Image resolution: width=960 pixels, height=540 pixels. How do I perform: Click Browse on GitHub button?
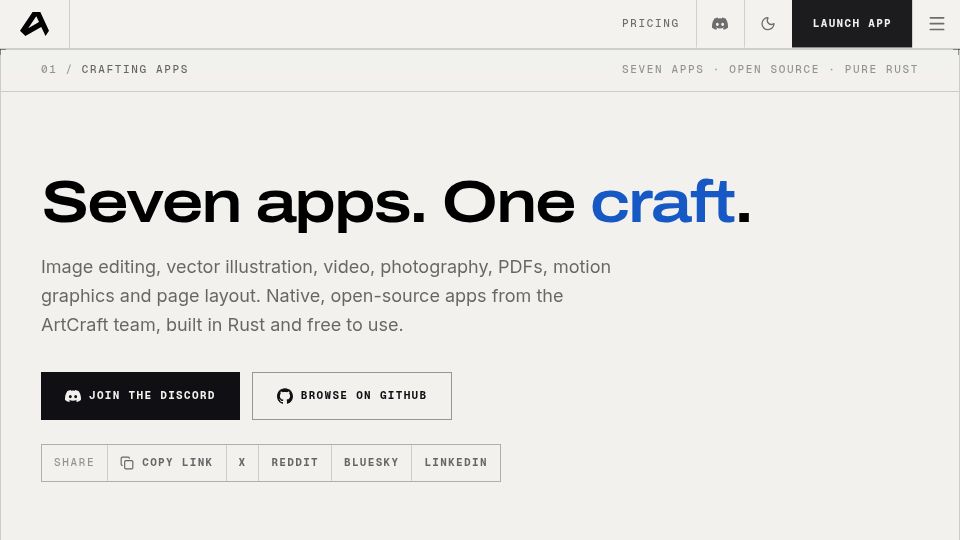point(351,396)
